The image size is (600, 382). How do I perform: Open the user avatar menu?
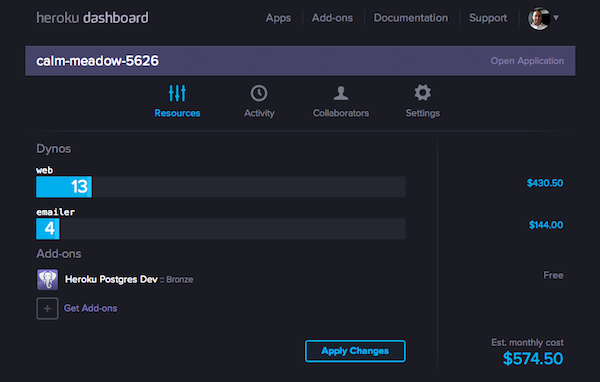click(x=539, y=18)
